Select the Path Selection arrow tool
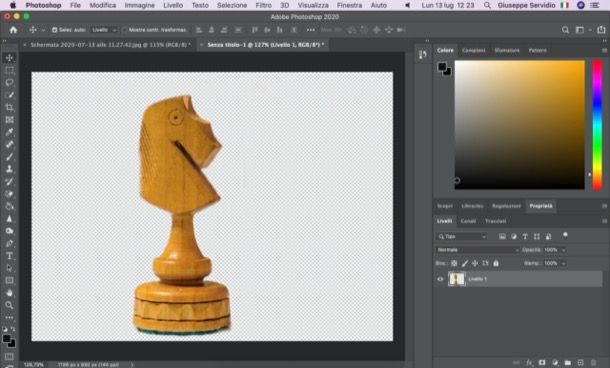 [9, 268]
